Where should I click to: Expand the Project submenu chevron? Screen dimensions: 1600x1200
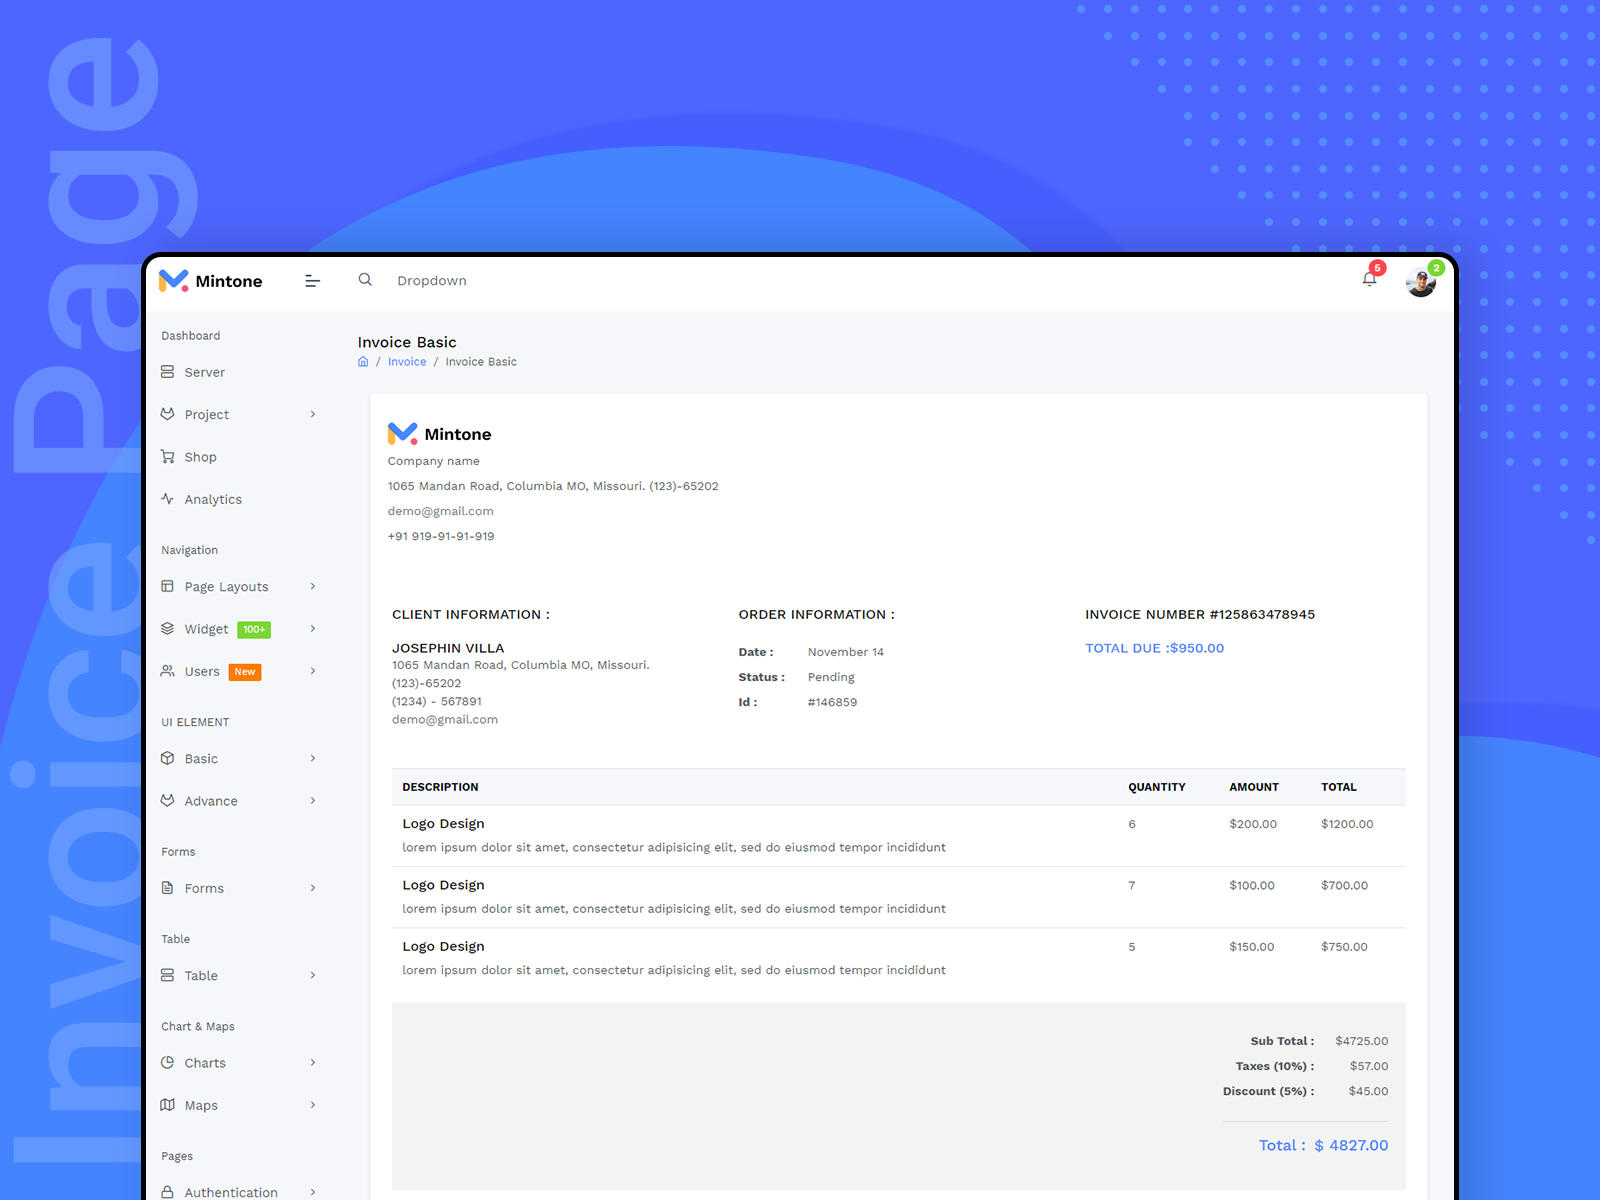pyautogui.click(x=313, y=414)
